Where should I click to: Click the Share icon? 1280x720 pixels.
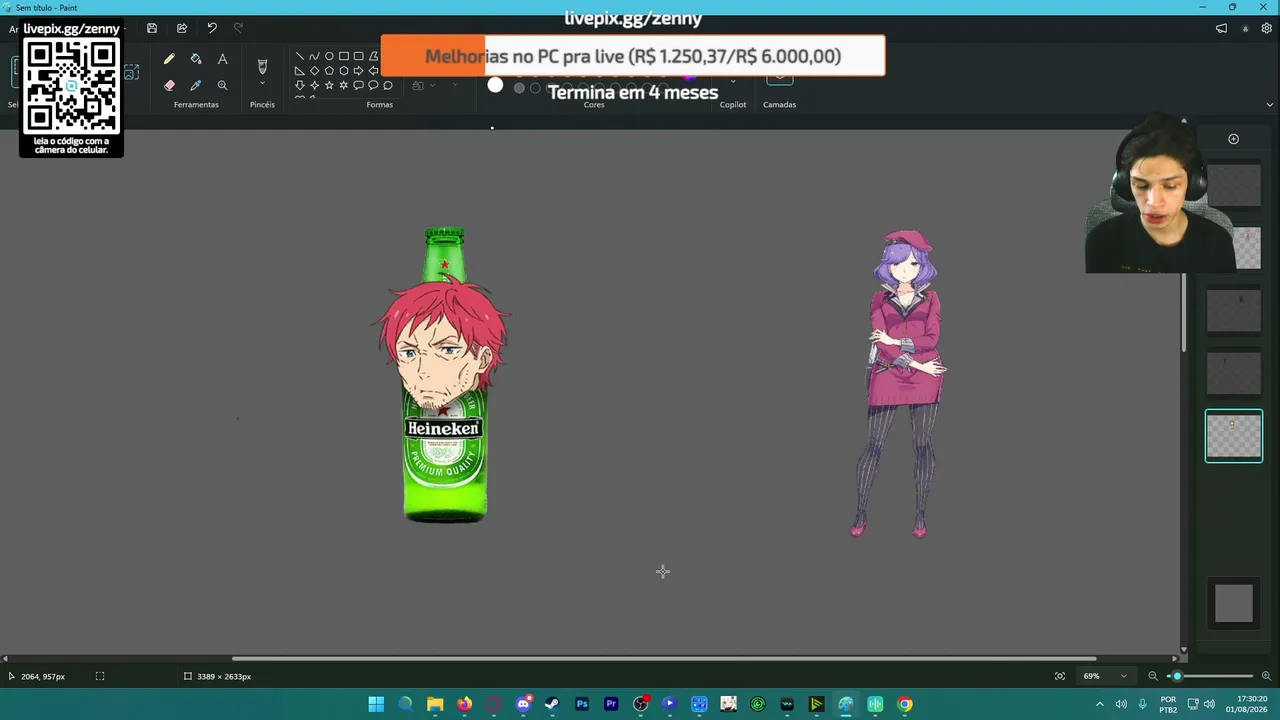(x=182, y=29)
